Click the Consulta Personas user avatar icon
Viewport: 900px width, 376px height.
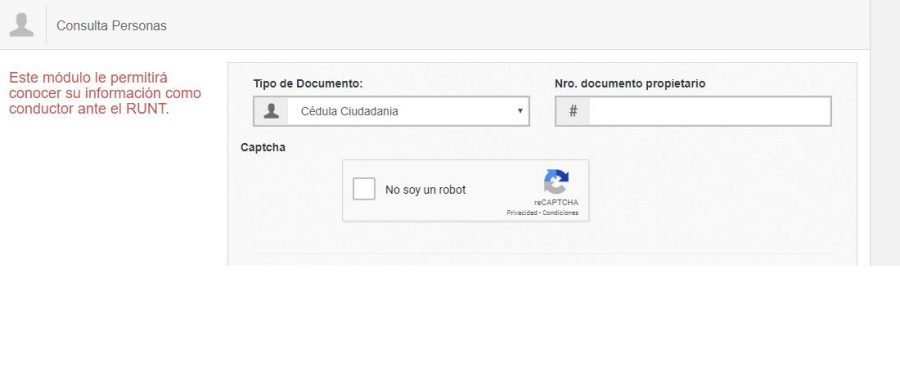pyautogui.click(x=22, y=25)
